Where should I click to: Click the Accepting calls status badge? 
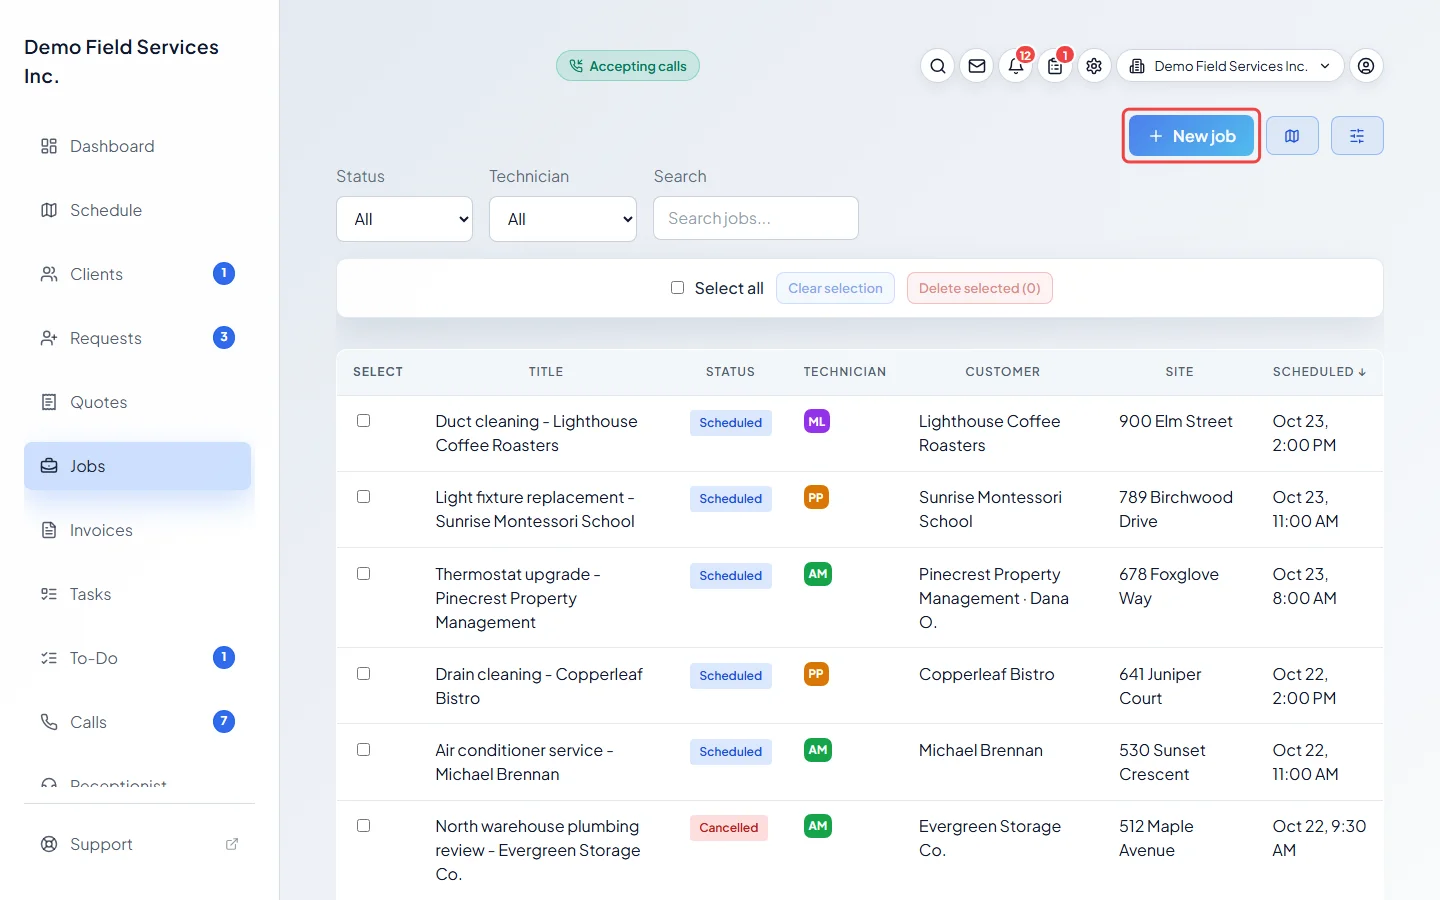coord(628,66)
